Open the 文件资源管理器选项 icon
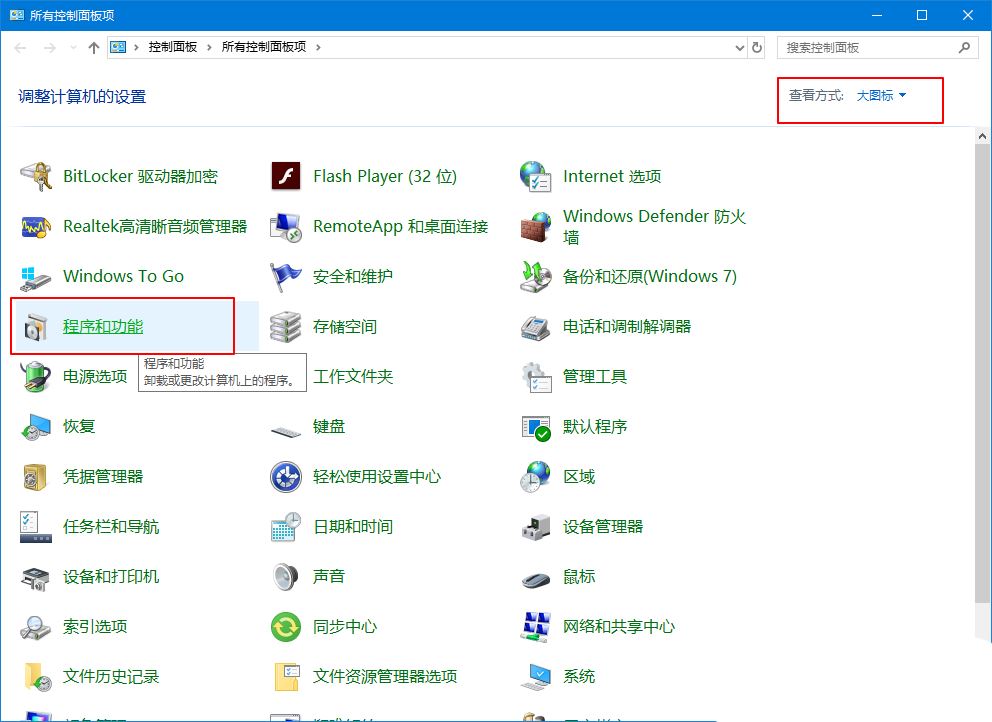Screen dimensions: 992x722 tap(286, 676)
